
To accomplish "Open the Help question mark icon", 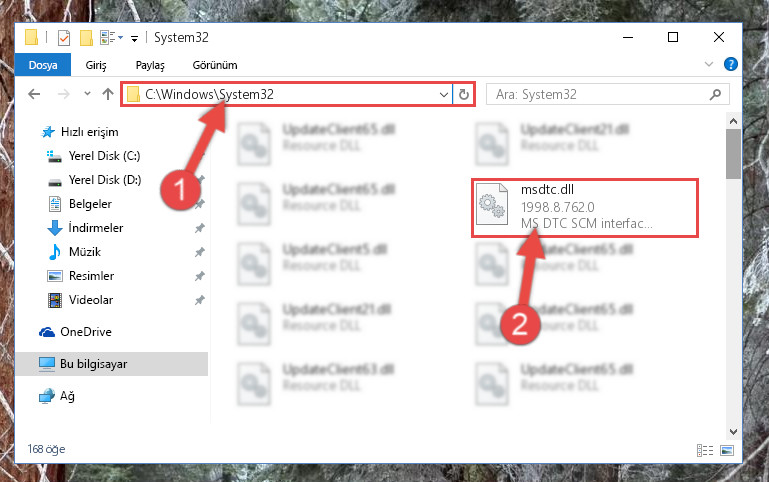I will point(730,64).
